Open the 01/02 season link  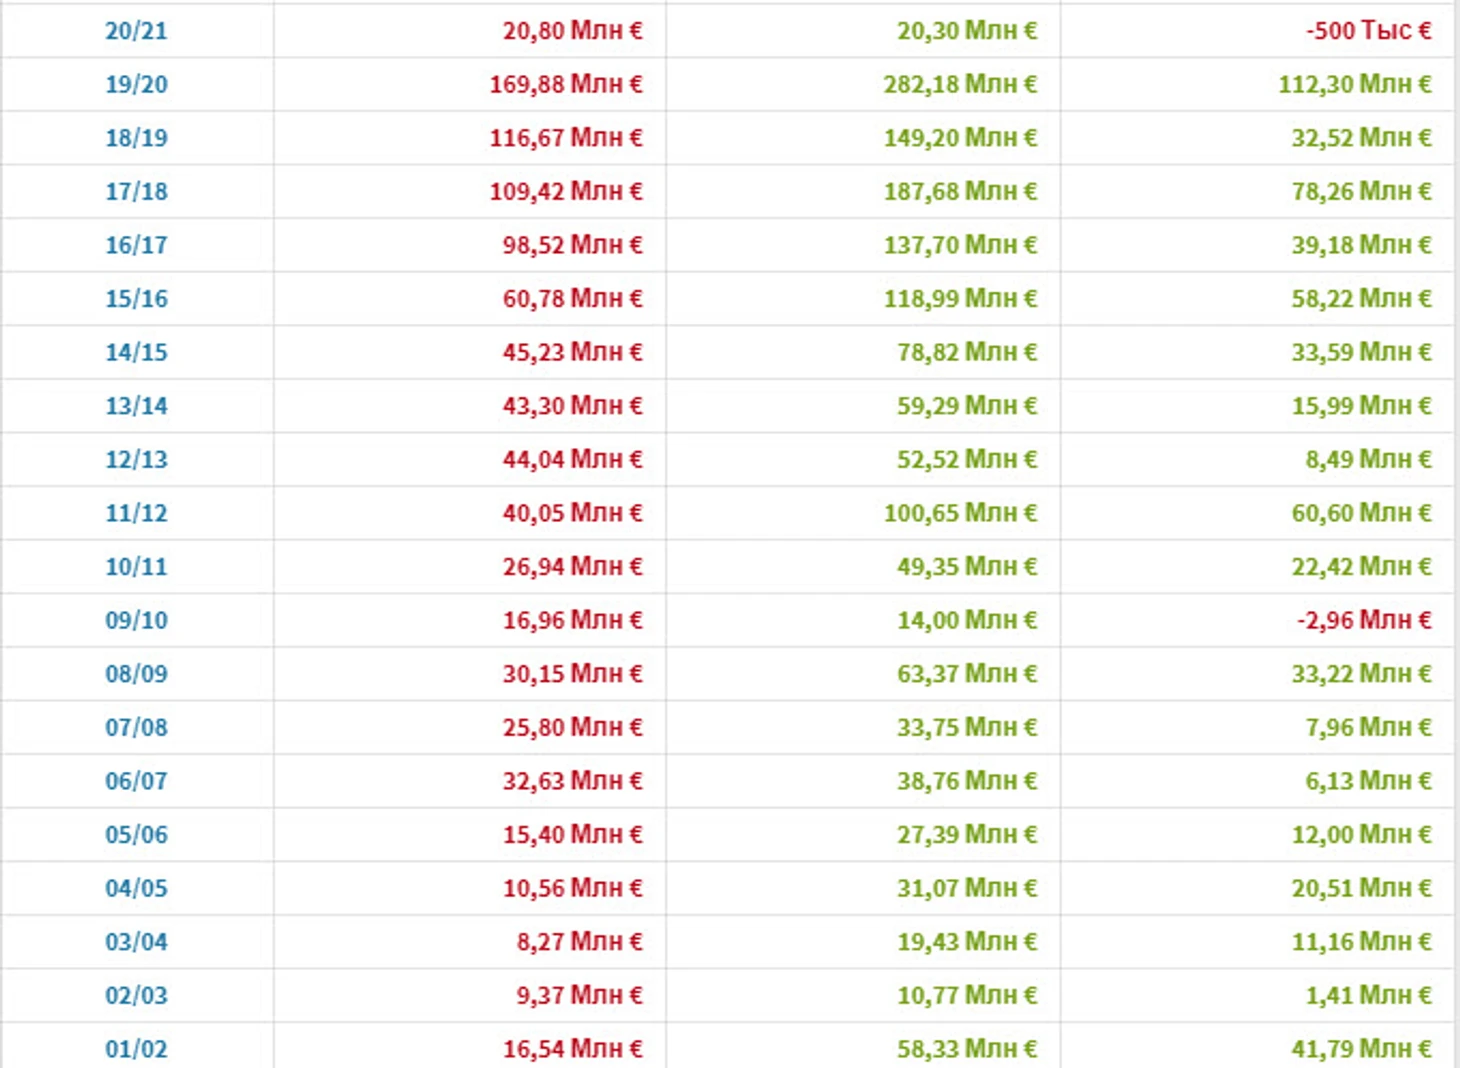click(136, 1049)
